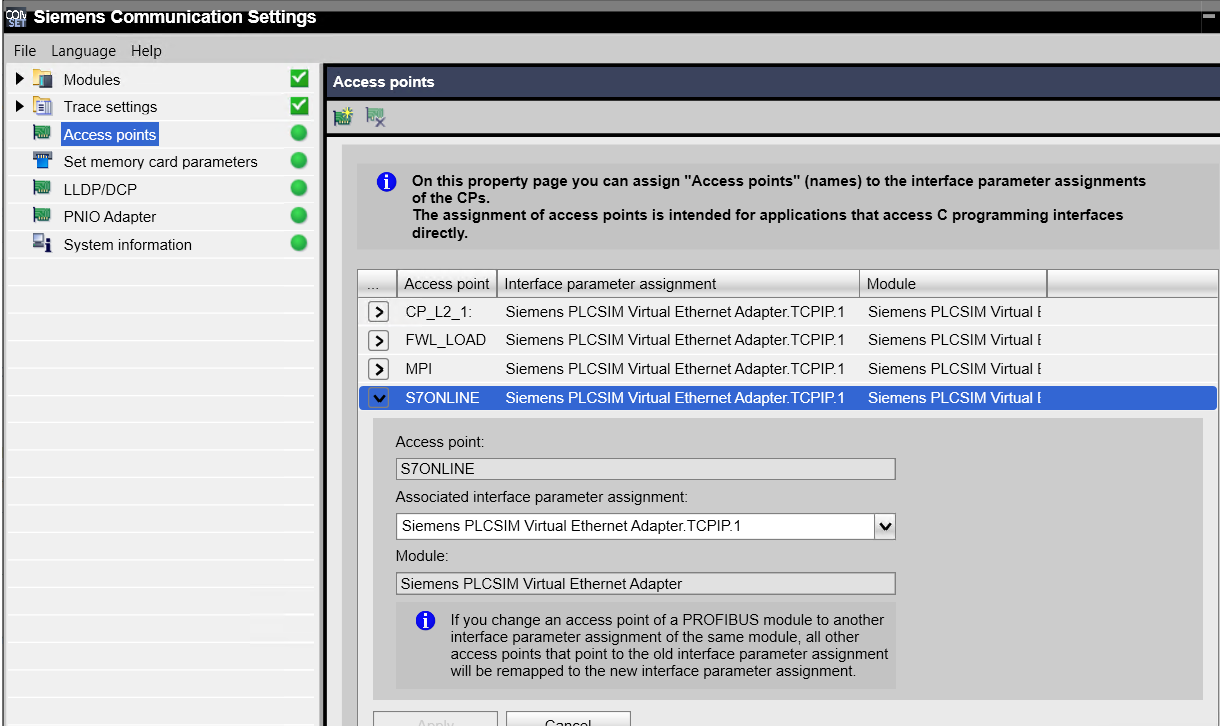The width and height of the screenshot is (1220, 726).
Task: Click the Access point column header
Action: click(x=447, y=283)
